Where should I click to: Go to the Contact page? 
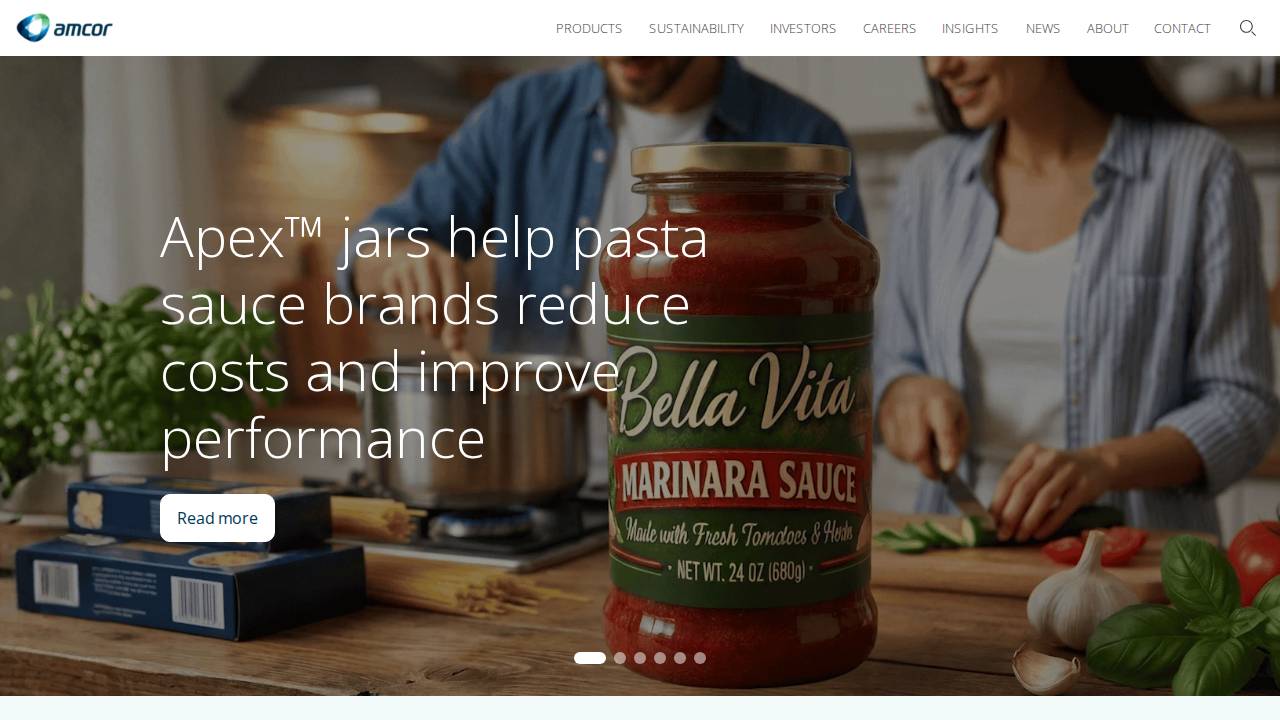(1182, 28)
